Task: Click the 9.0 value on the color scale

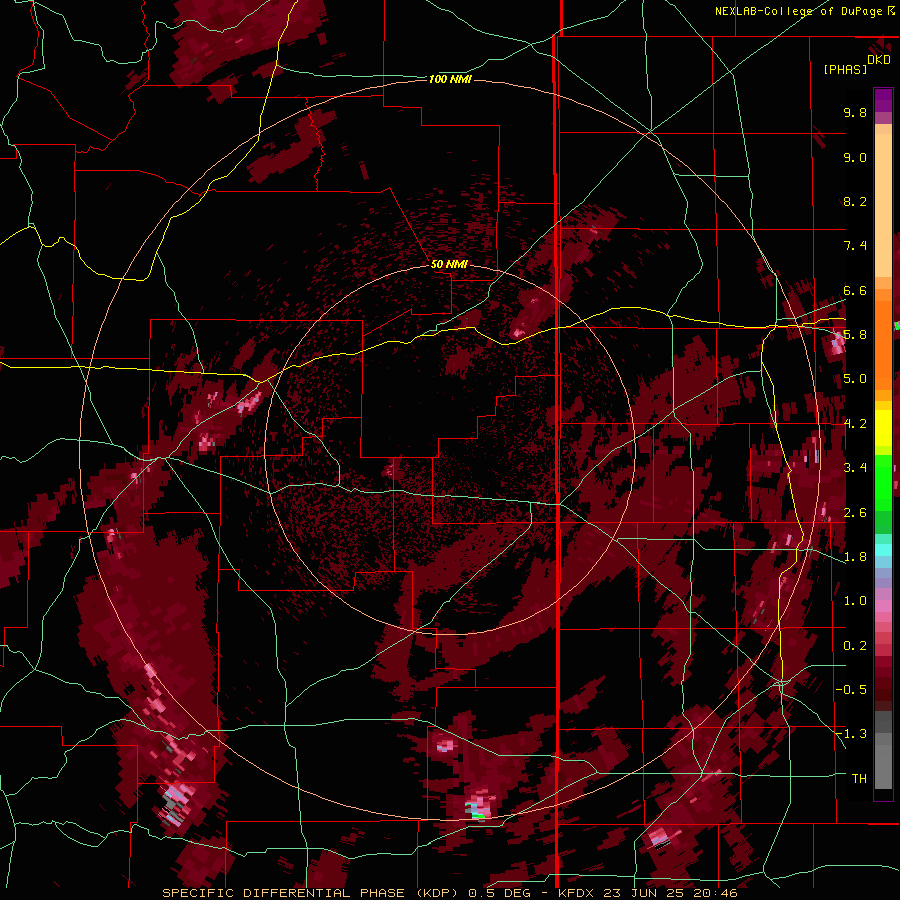Action: [x=855, y=158]
